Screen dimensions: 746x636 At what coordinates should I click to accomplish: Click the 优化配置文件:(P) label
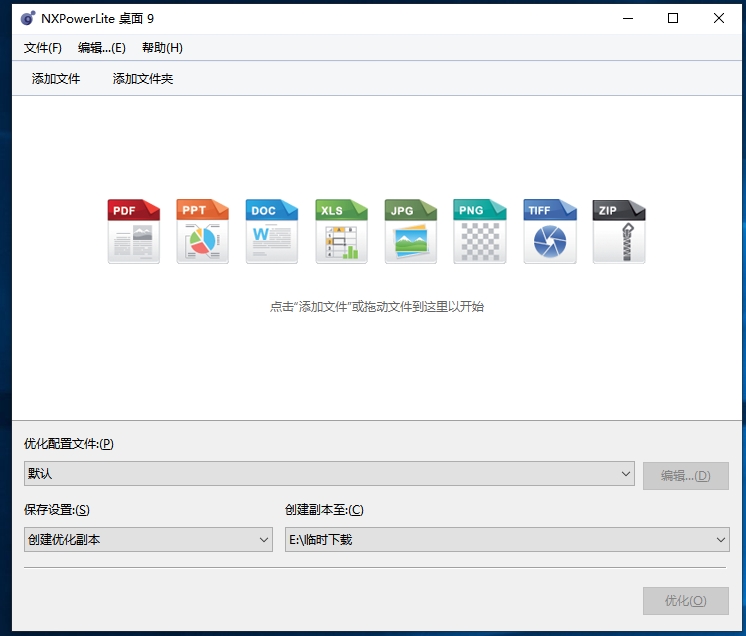[69, 444]
